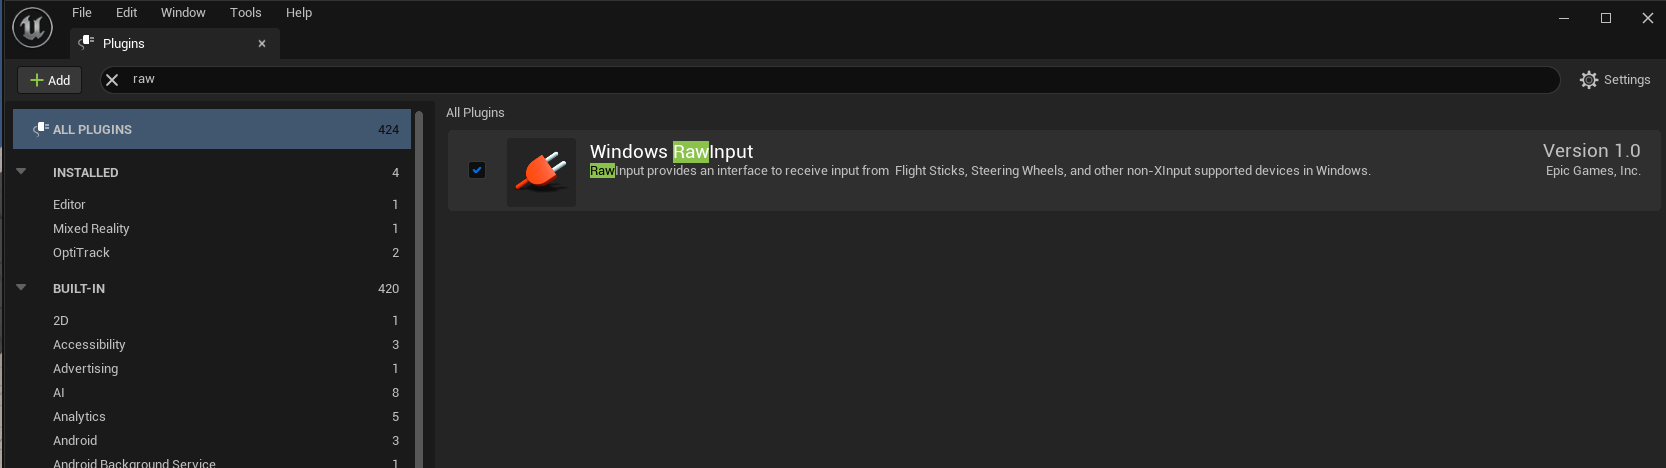
Task: Open the Help menu
Action: [299, 13]
